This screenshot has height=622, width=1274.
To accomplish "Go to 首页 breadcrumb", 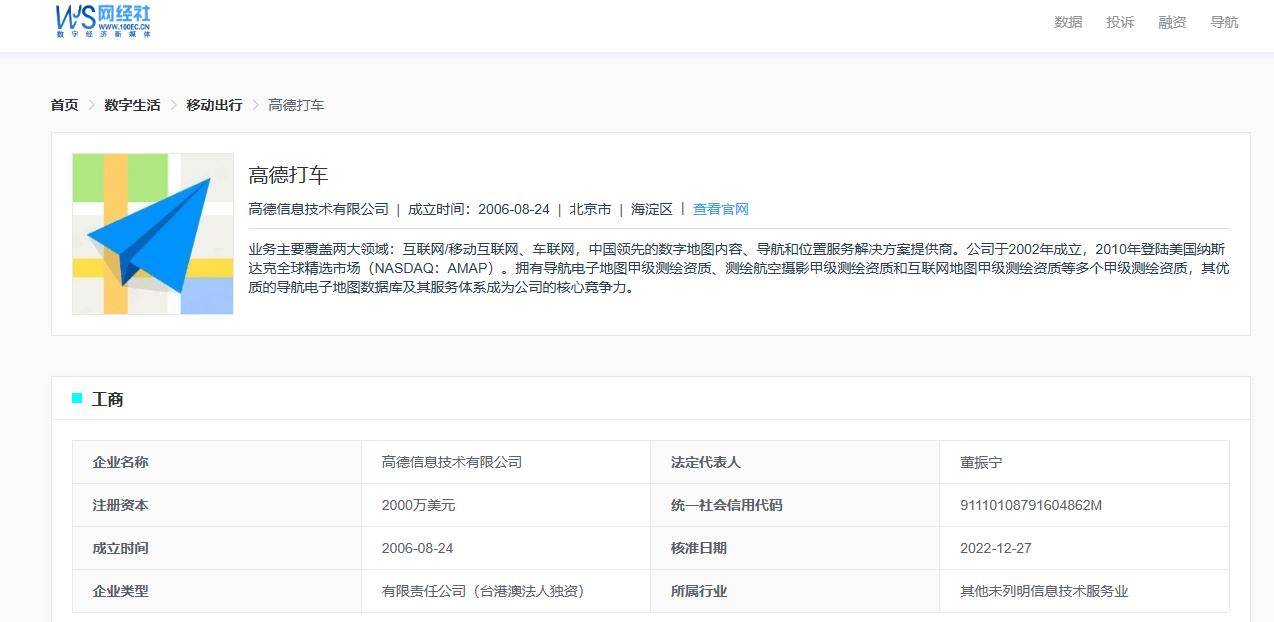I will pos(65,105).
